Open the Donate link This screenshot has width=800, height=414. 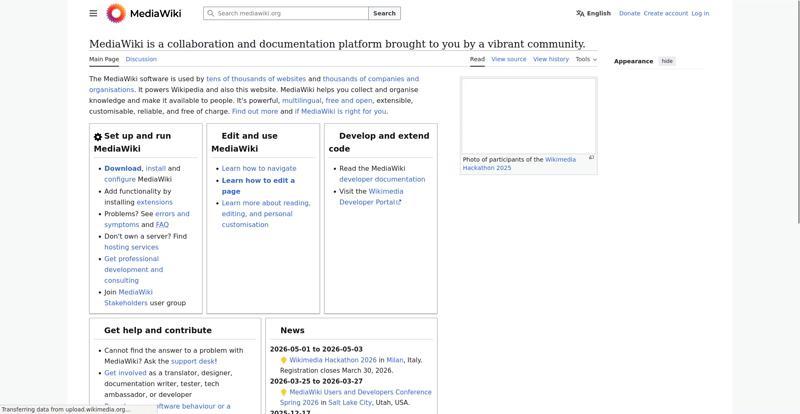(629, 13)
